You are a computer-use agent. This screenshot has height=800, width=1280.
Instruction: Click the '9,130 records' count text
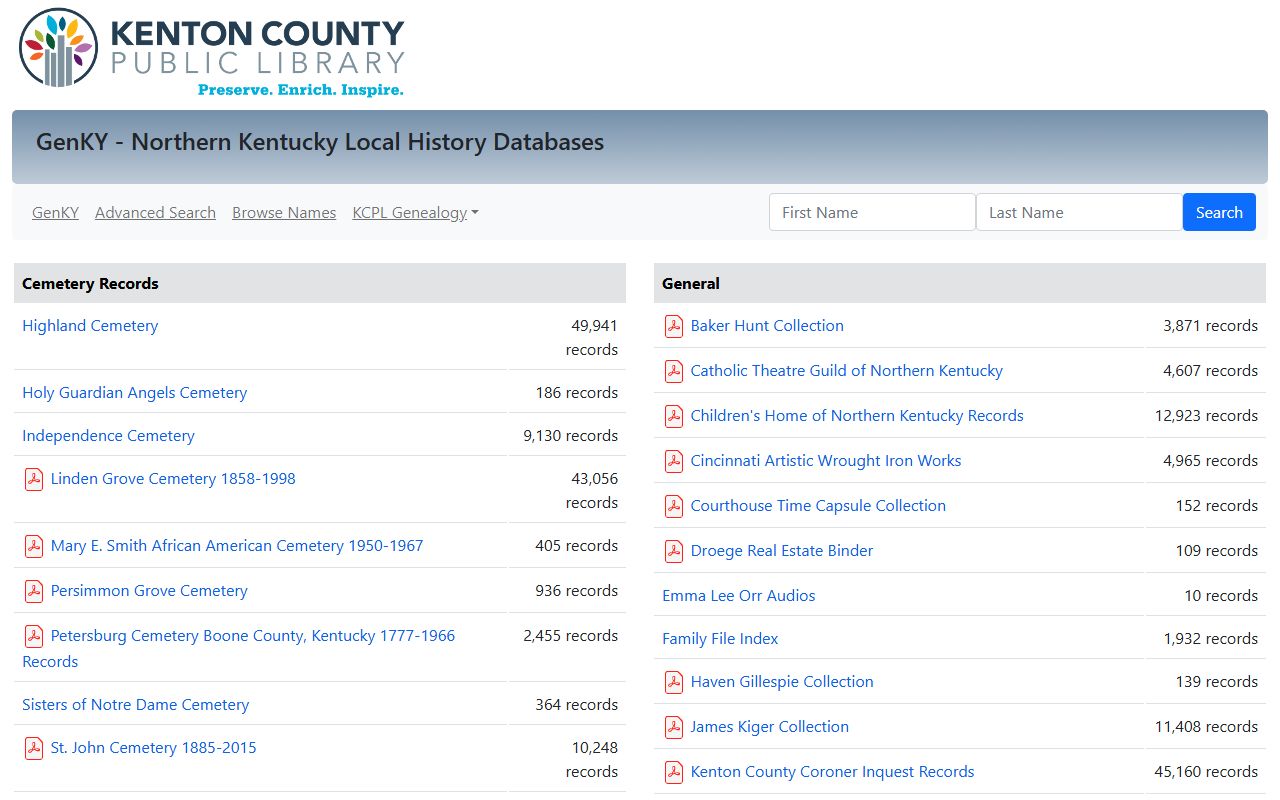[x=571, y=436]
